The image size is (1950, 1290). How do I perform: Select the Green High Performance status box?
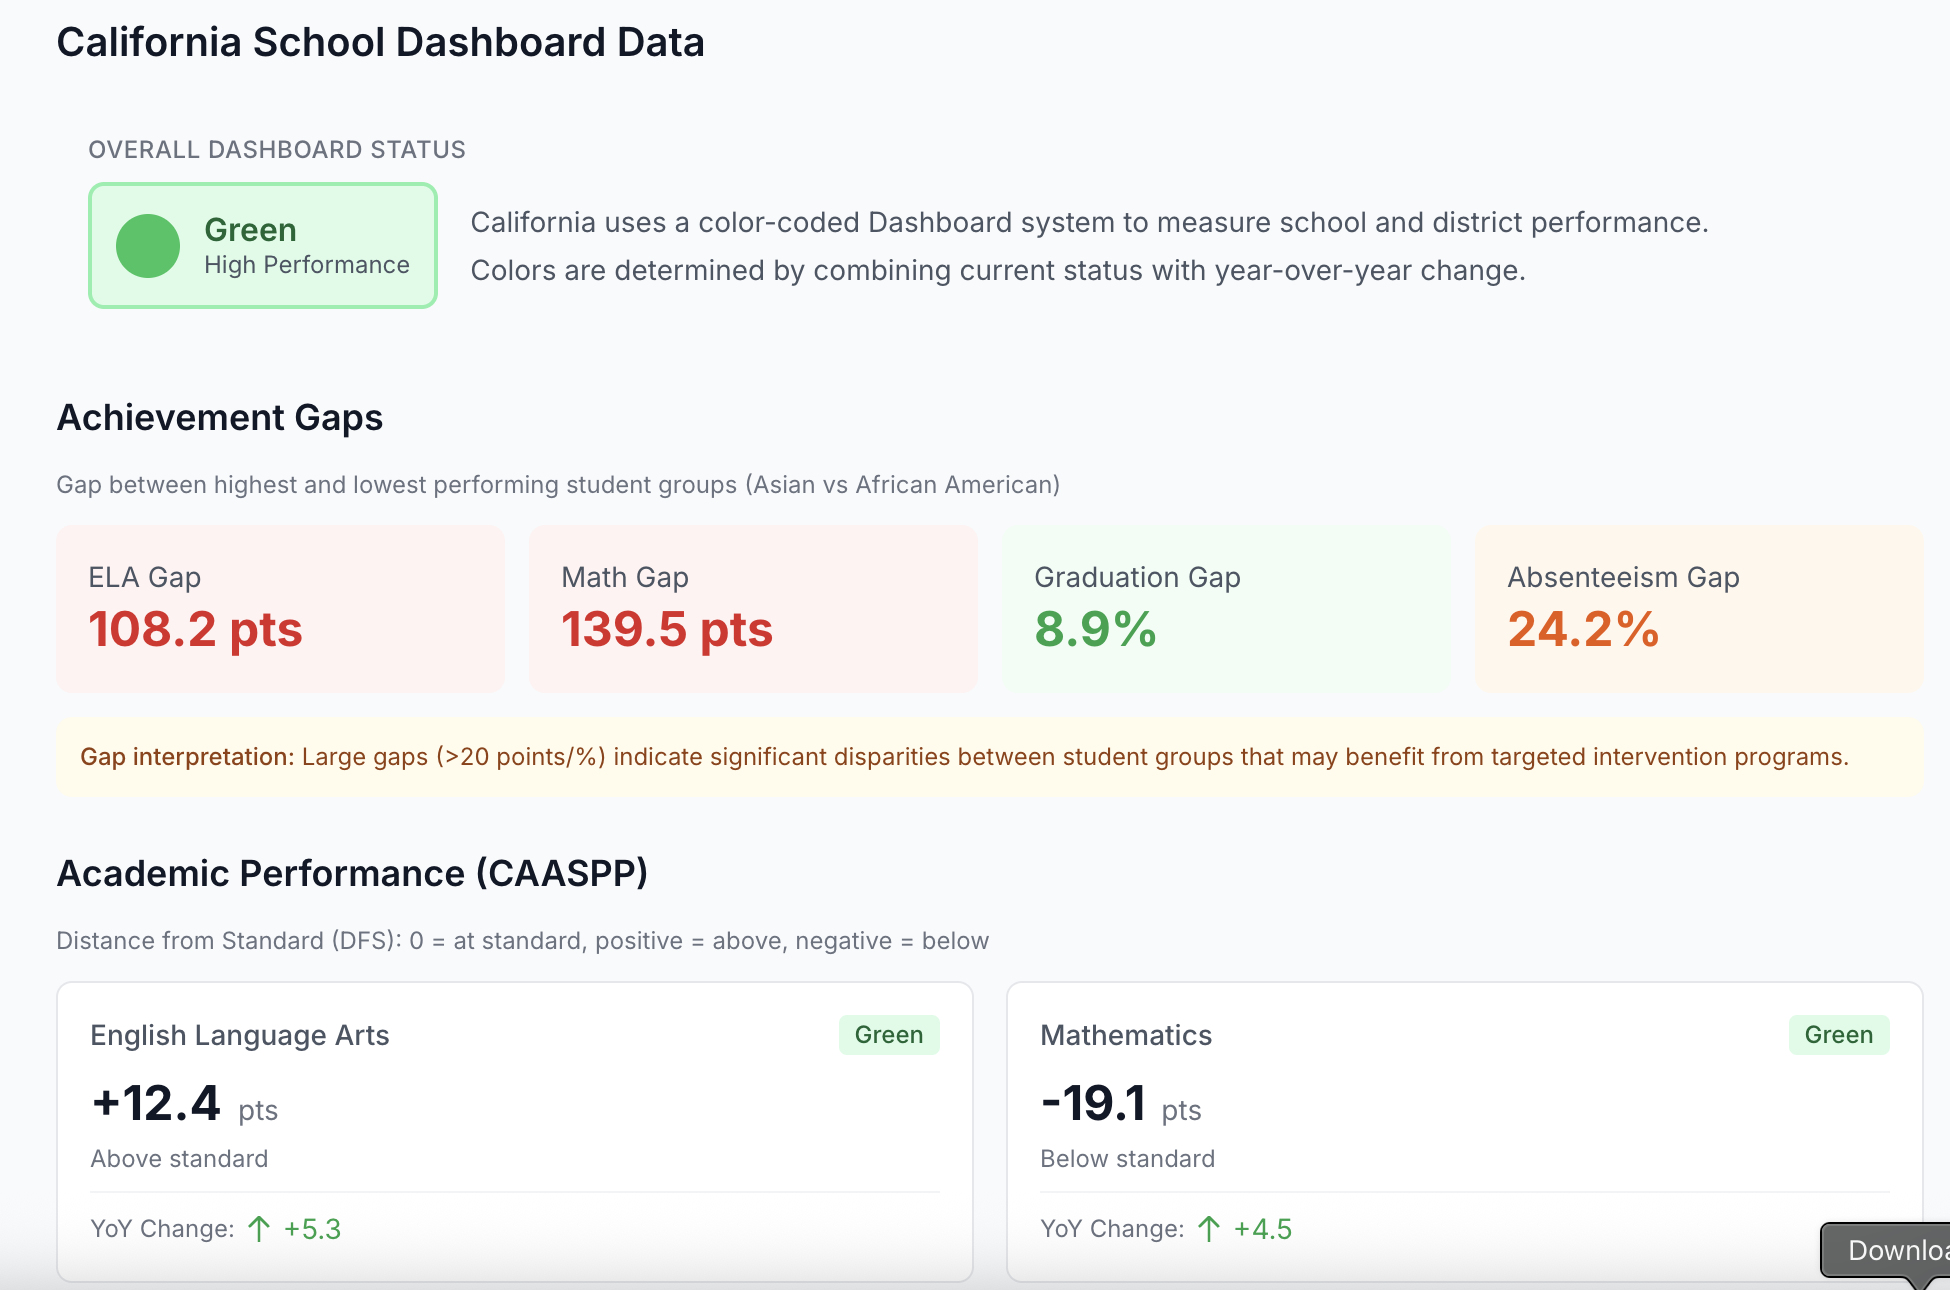pyautogui.click(x=263, y=246)
